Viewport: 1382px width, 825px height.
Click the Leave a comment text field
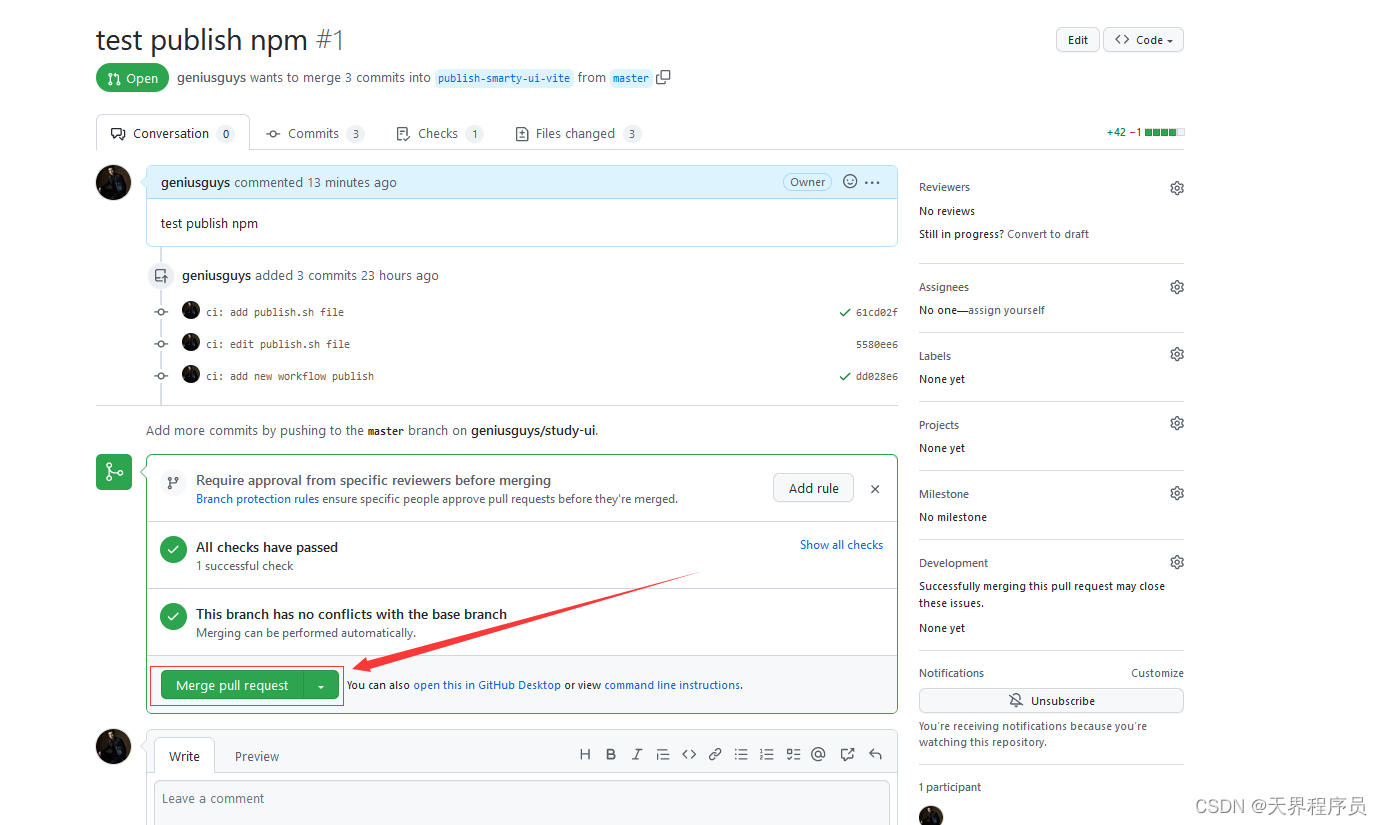pyautogui.click(x=522, y=802)
